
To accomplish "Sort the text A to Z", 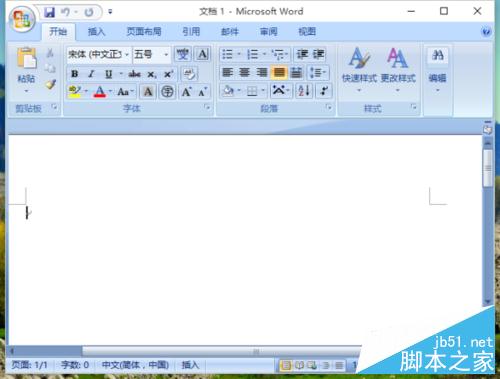I will pyautogui.click(x=304, y=90).
